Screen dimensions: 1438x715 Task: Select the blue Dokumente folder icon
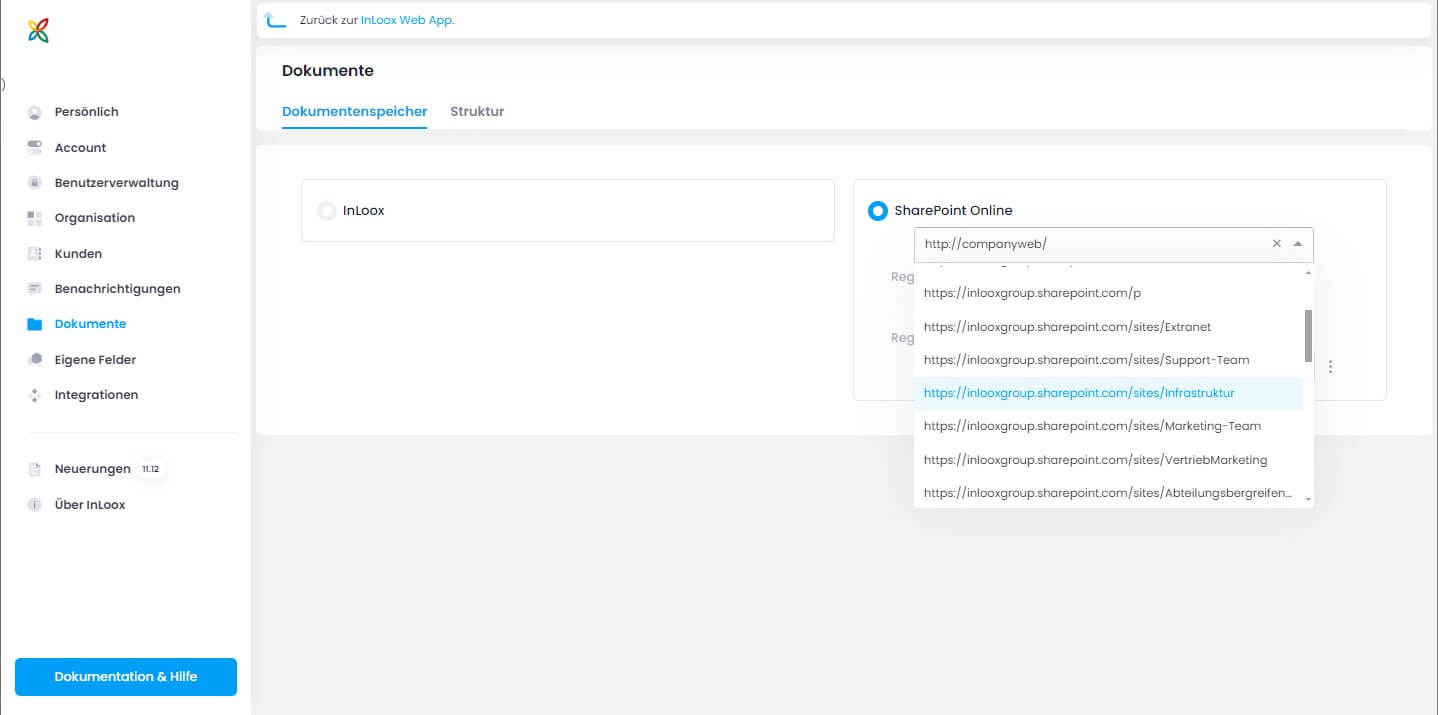point(35,323)
